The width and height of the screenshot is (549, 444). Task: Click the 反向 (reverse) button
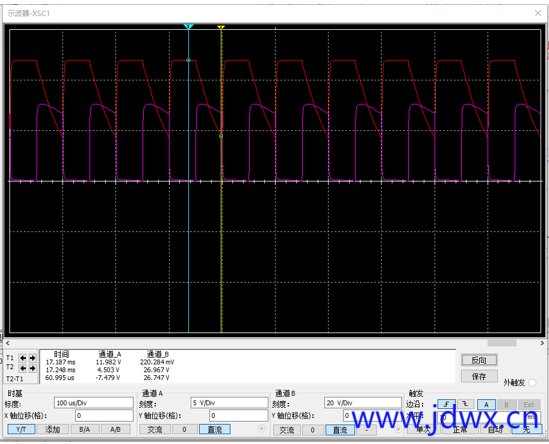pos(479,360)
